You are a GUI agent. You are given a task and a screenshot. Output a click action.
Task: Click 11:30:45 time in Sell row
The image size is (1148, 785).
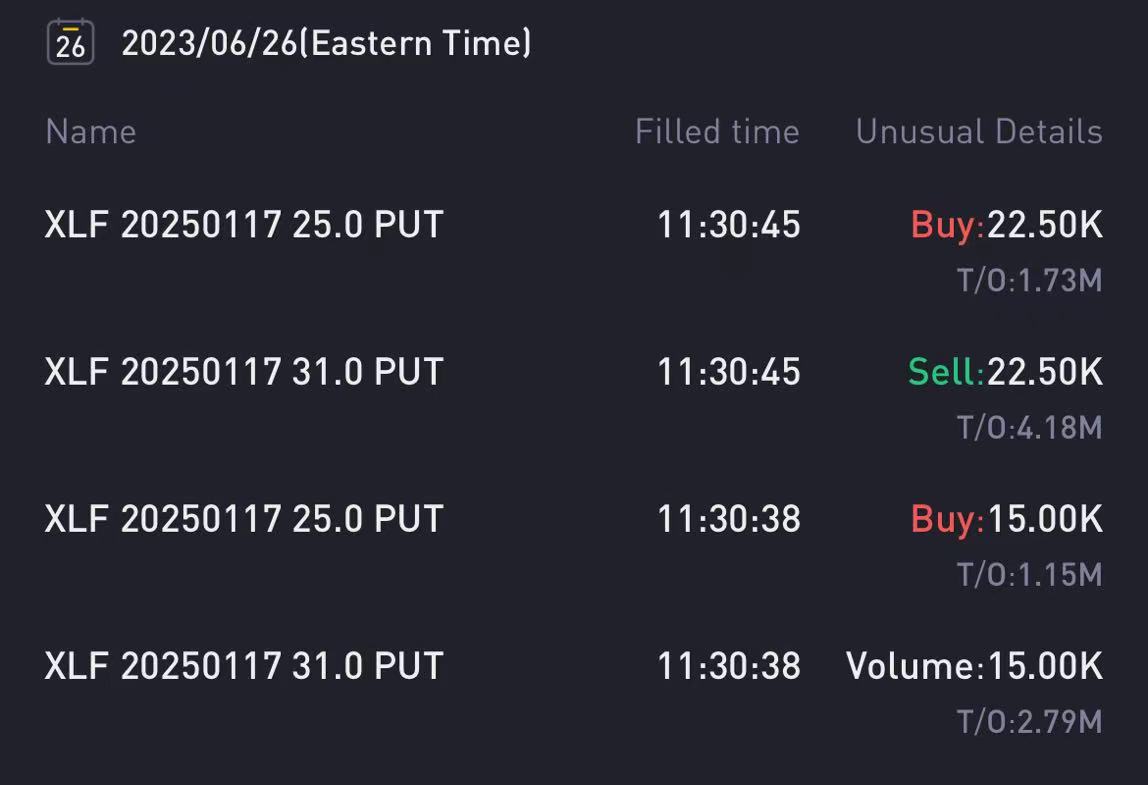[728, 371]
